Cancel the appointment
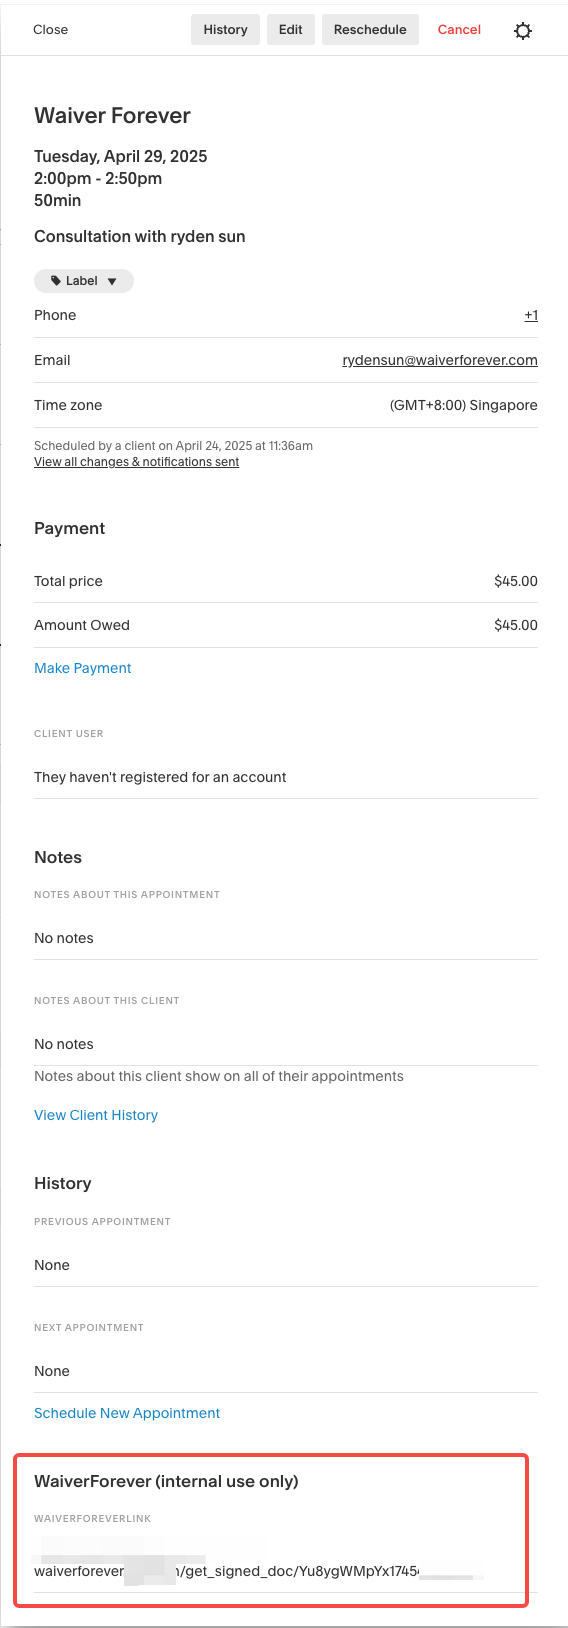 tap(459, 30)
